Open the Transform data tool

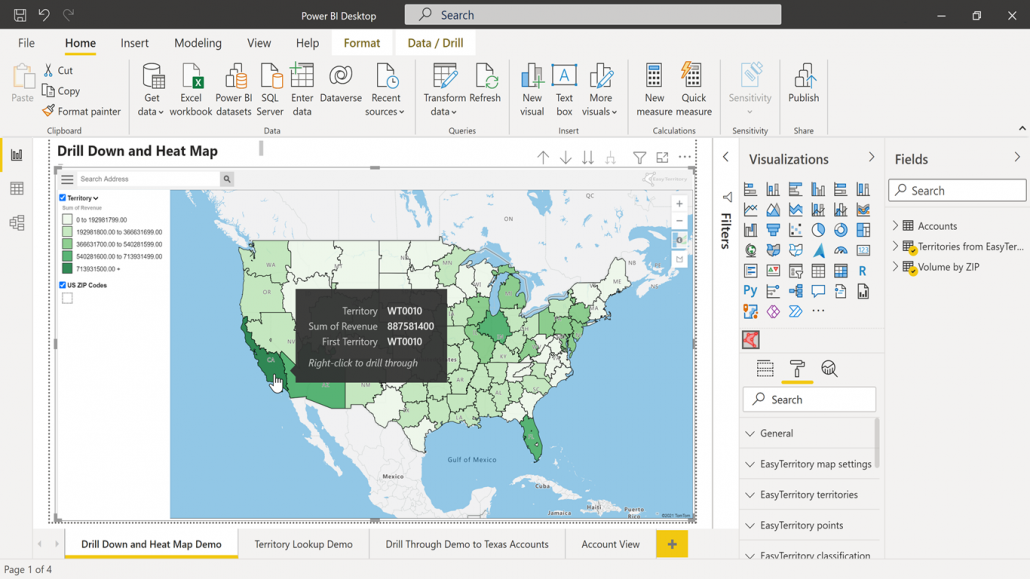tap(444, 90)
